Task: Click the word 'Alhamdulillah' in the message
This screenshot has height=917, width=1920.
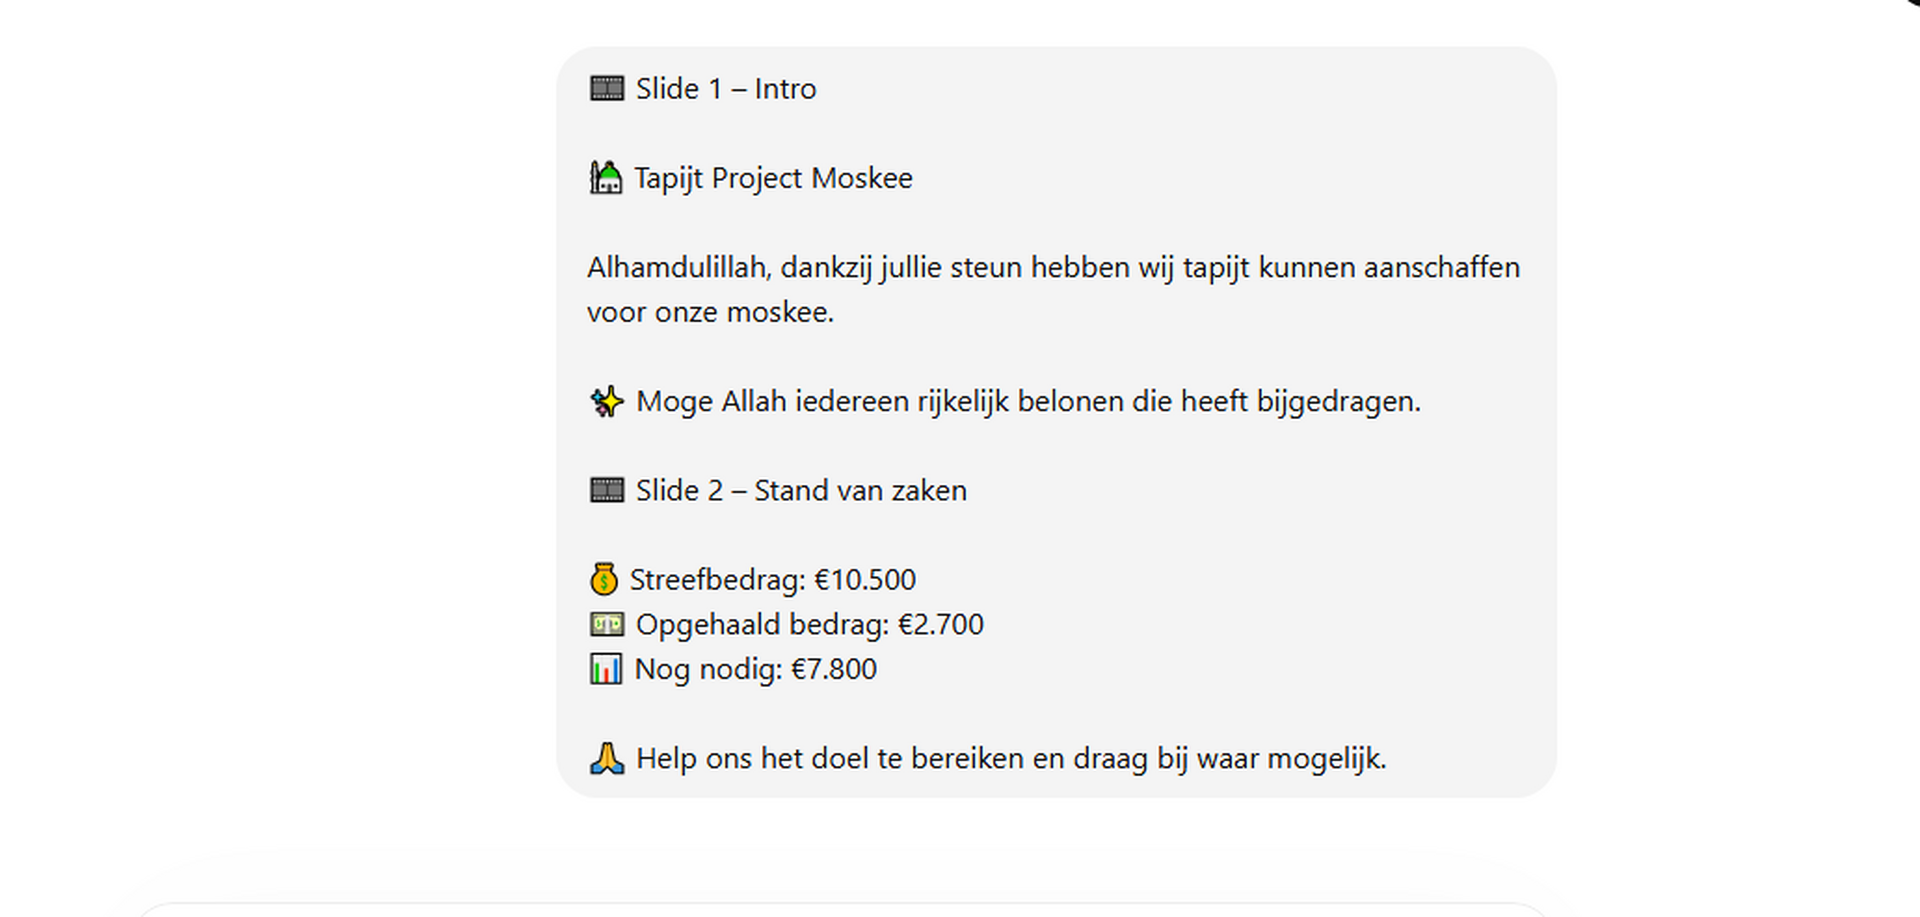Action: [x=678, y=267]
